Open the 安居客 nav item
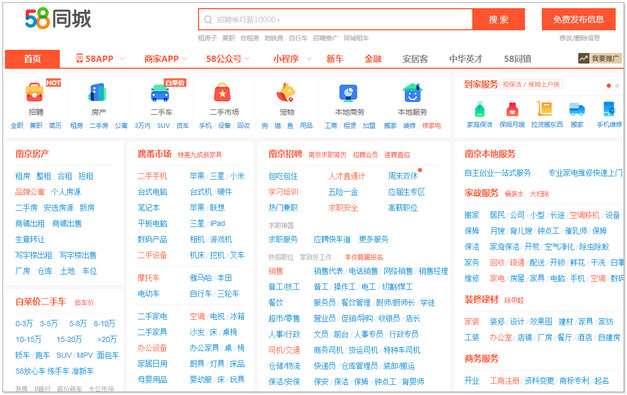This screenshot has height=395, width=627. [x=415, y=59]
